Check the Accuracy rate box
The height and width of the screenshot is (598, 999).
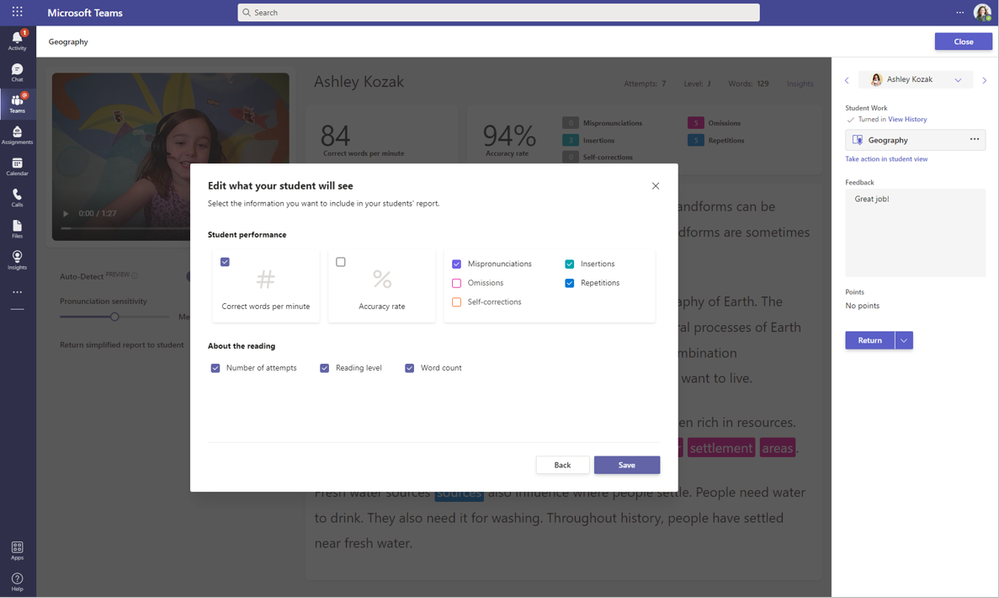(341, 262)
